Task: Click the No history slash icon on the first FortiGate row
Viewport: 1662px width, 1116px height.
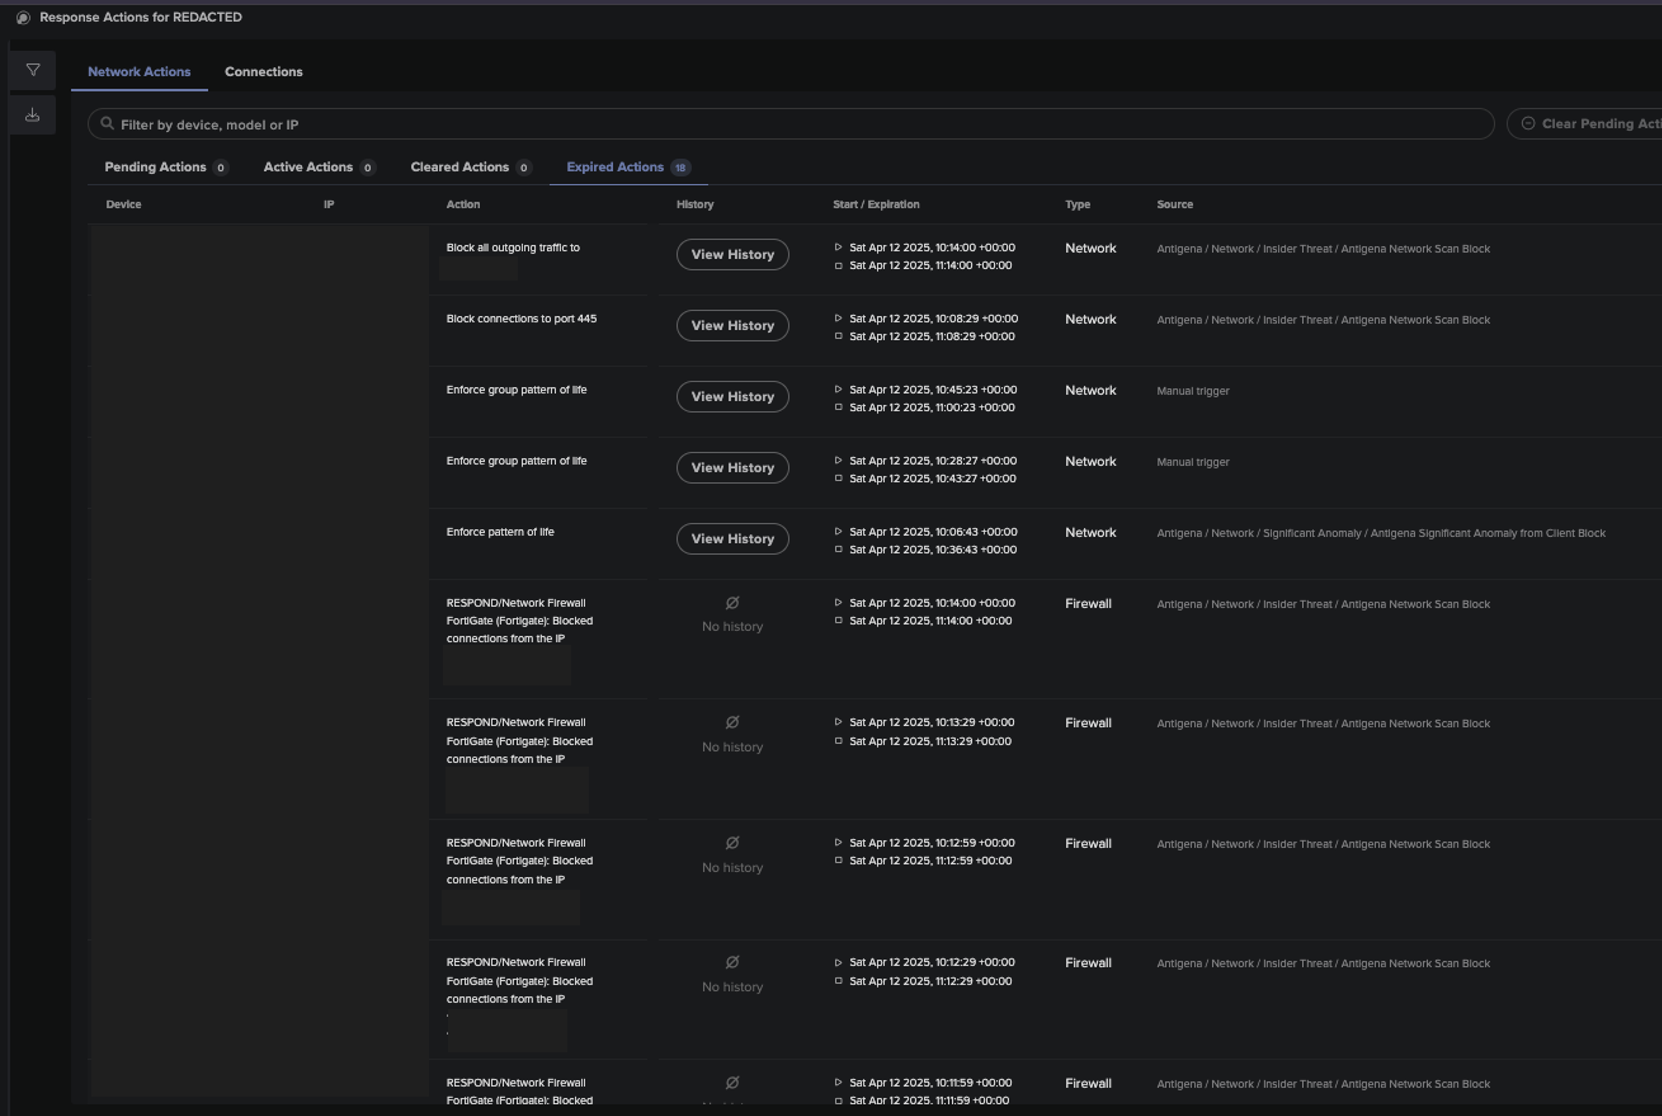Action: [732, 602]
